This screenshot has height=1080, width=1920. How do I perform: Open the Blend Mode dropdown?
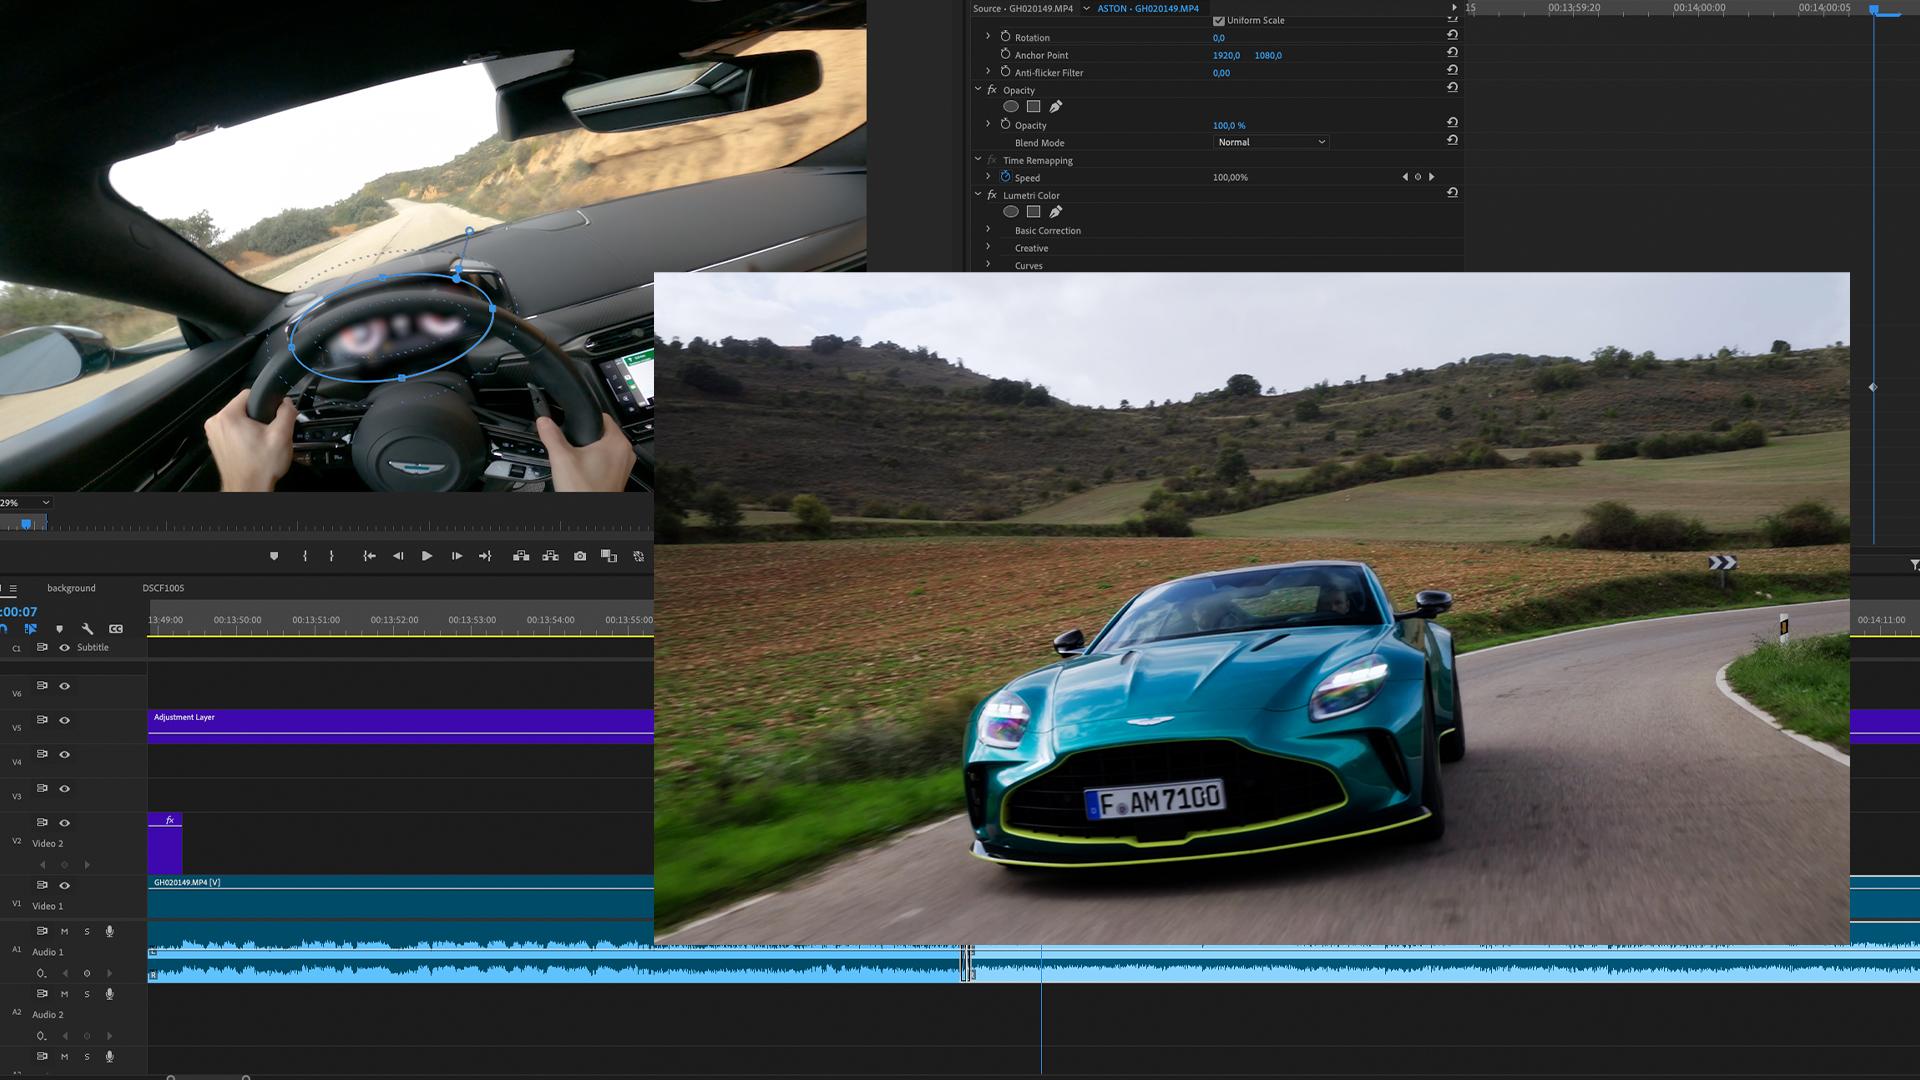[1271, 142]
